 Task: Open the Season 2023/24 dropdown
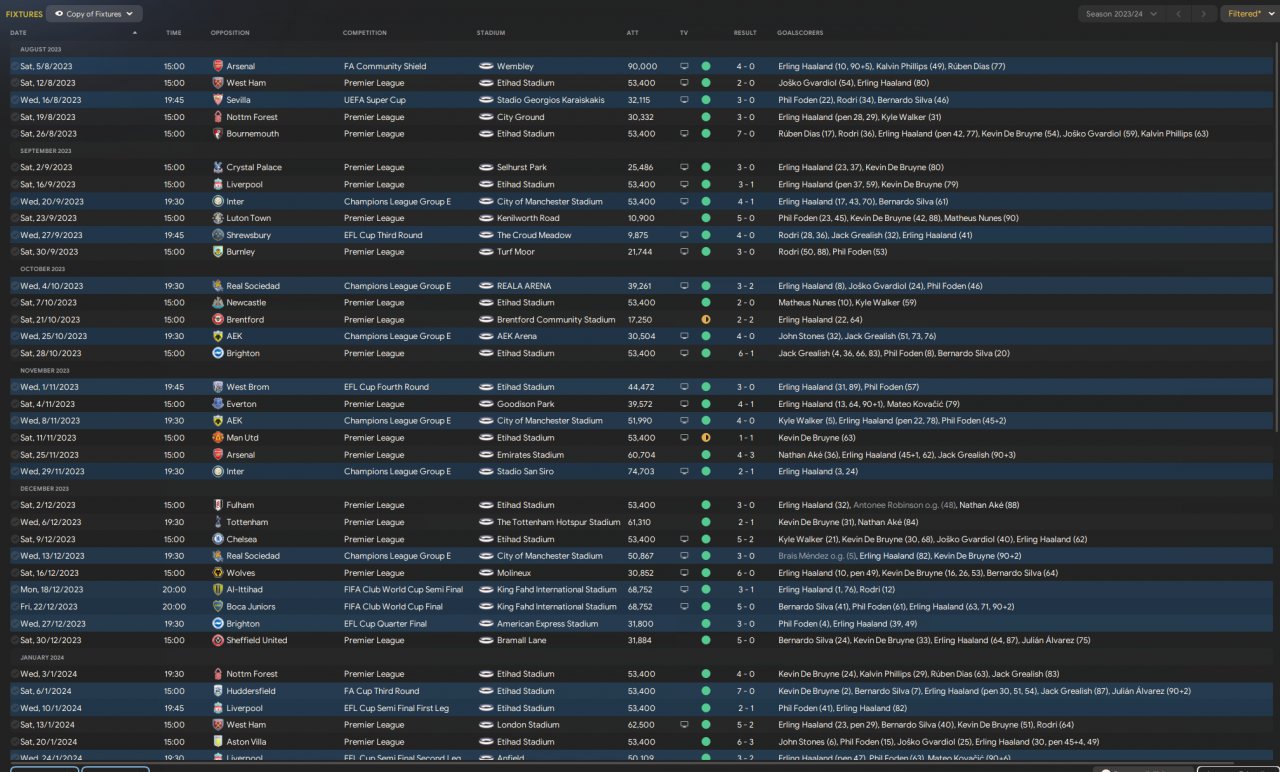(x=1120, y=14)
